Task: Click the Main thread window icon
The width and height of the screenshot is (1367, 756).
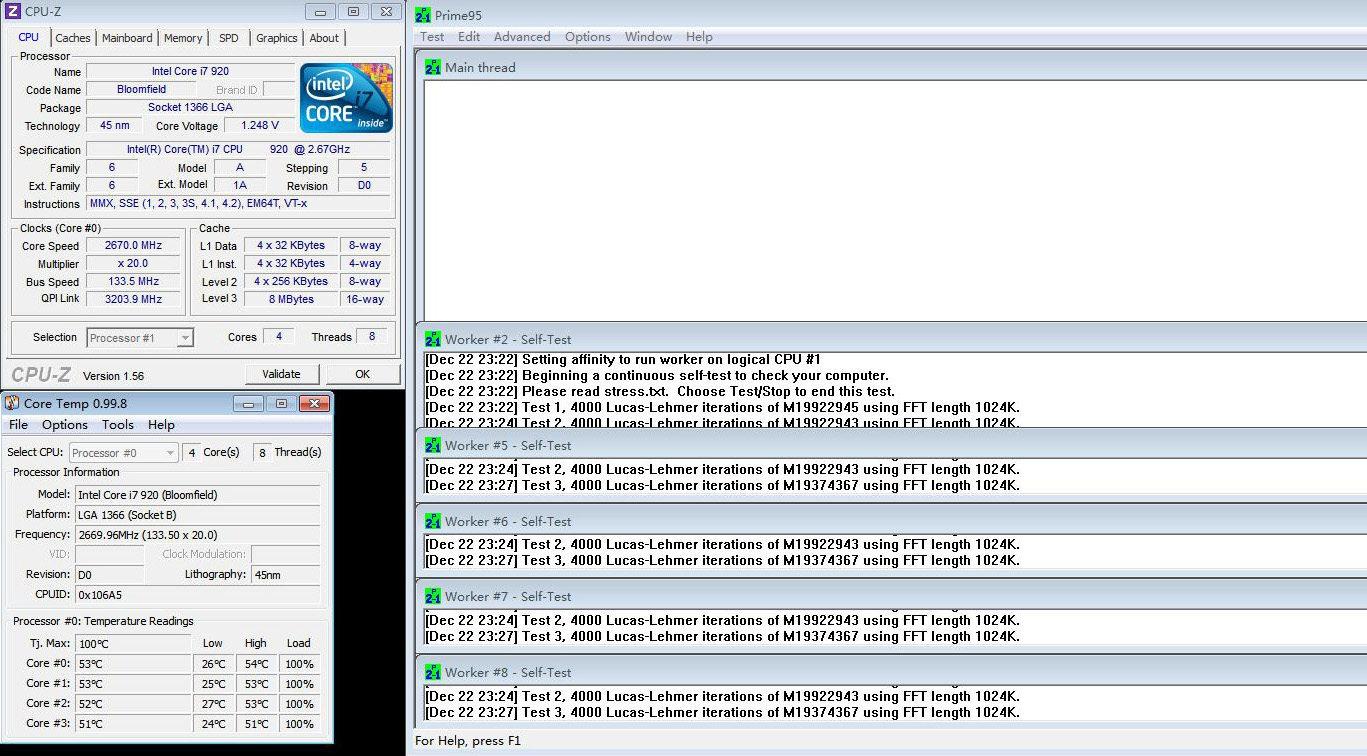Action: 433,67
